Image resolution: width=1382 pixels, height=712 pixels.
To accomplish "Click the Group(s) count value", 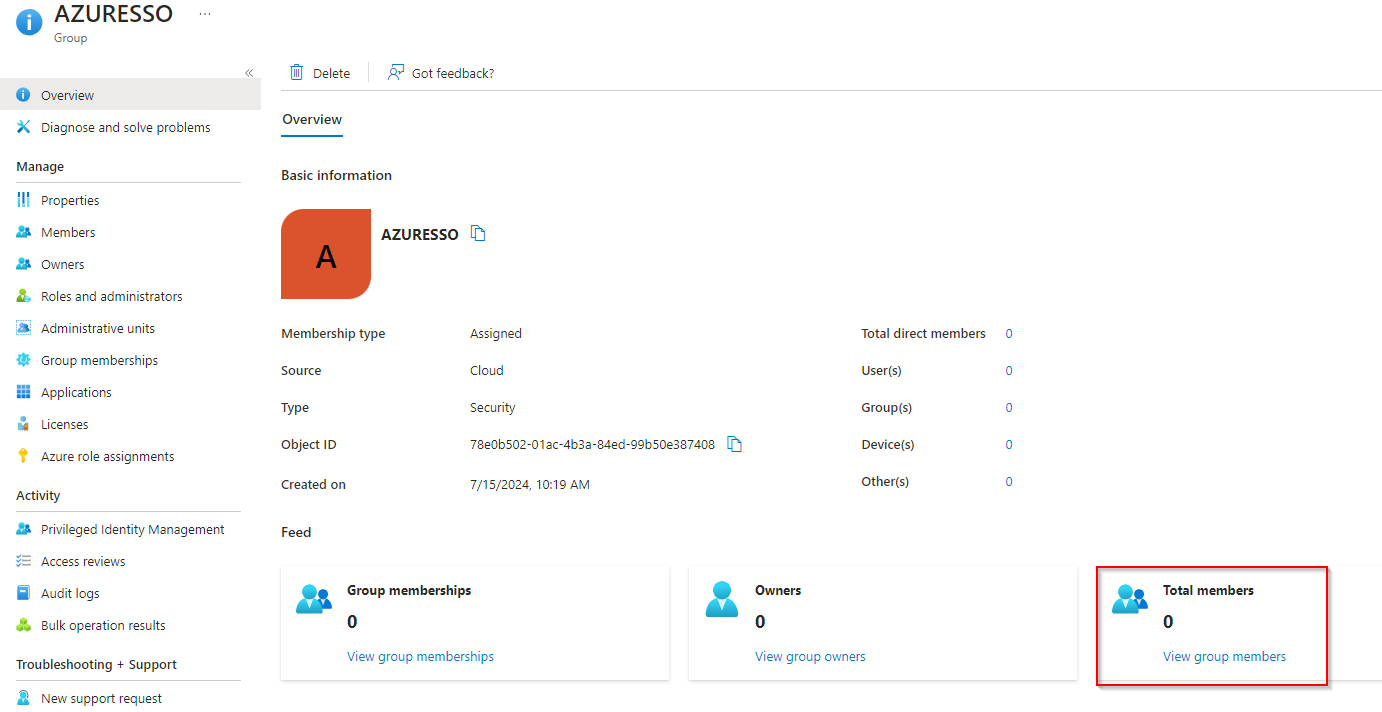I will [x=1009, y=407].
